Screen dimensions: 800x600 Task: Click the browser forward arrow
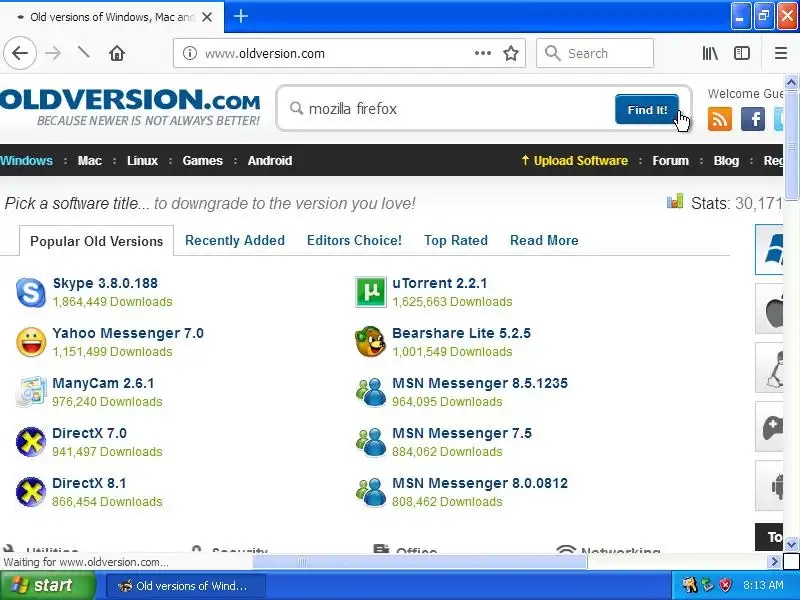53,53
